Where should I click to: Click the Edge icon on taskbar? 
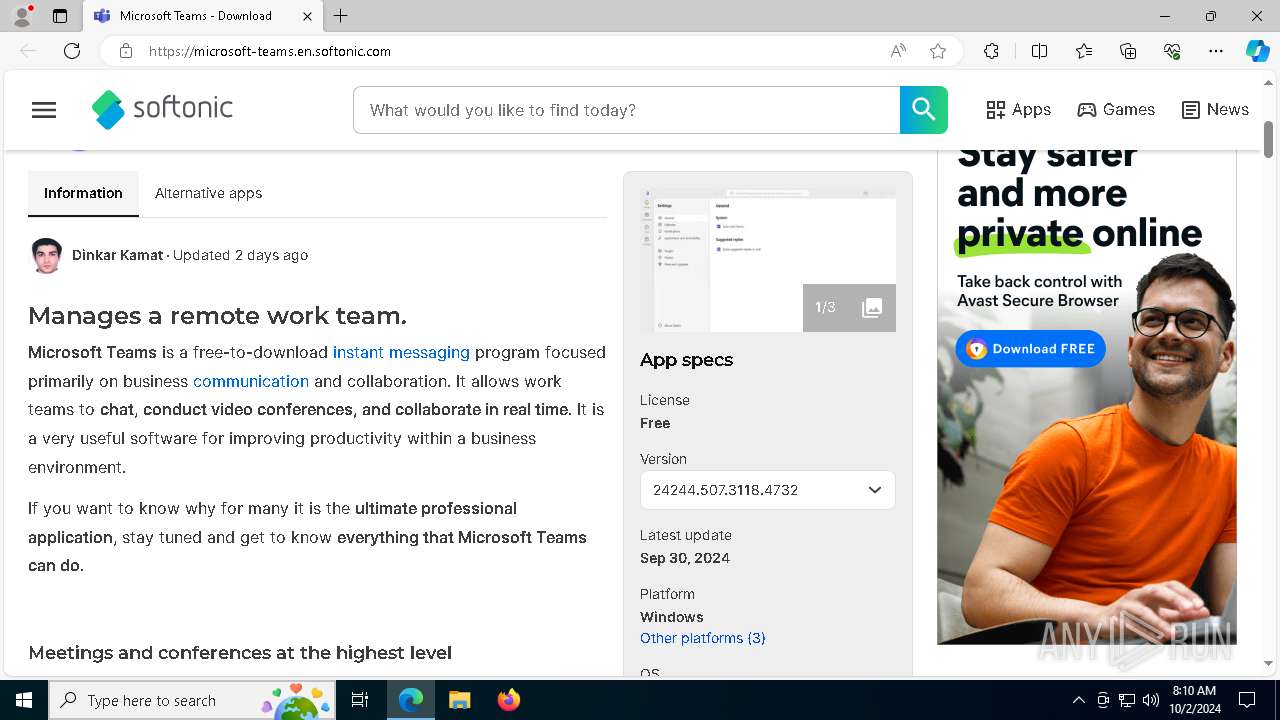411,700
